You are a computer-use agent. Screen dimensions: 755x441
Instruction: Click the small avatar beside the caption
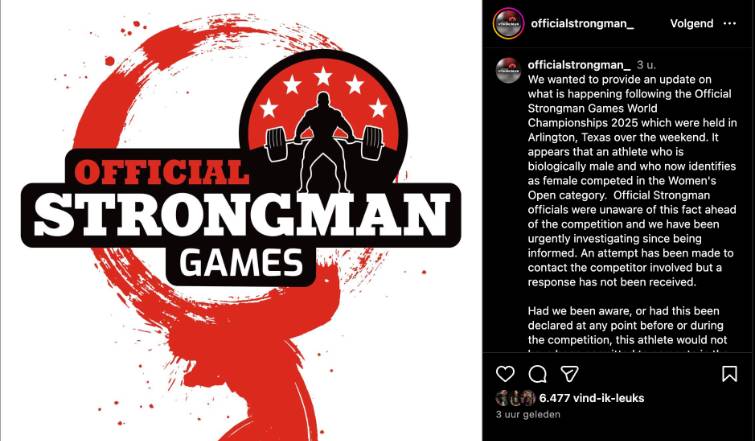click(x=508, y=71)
